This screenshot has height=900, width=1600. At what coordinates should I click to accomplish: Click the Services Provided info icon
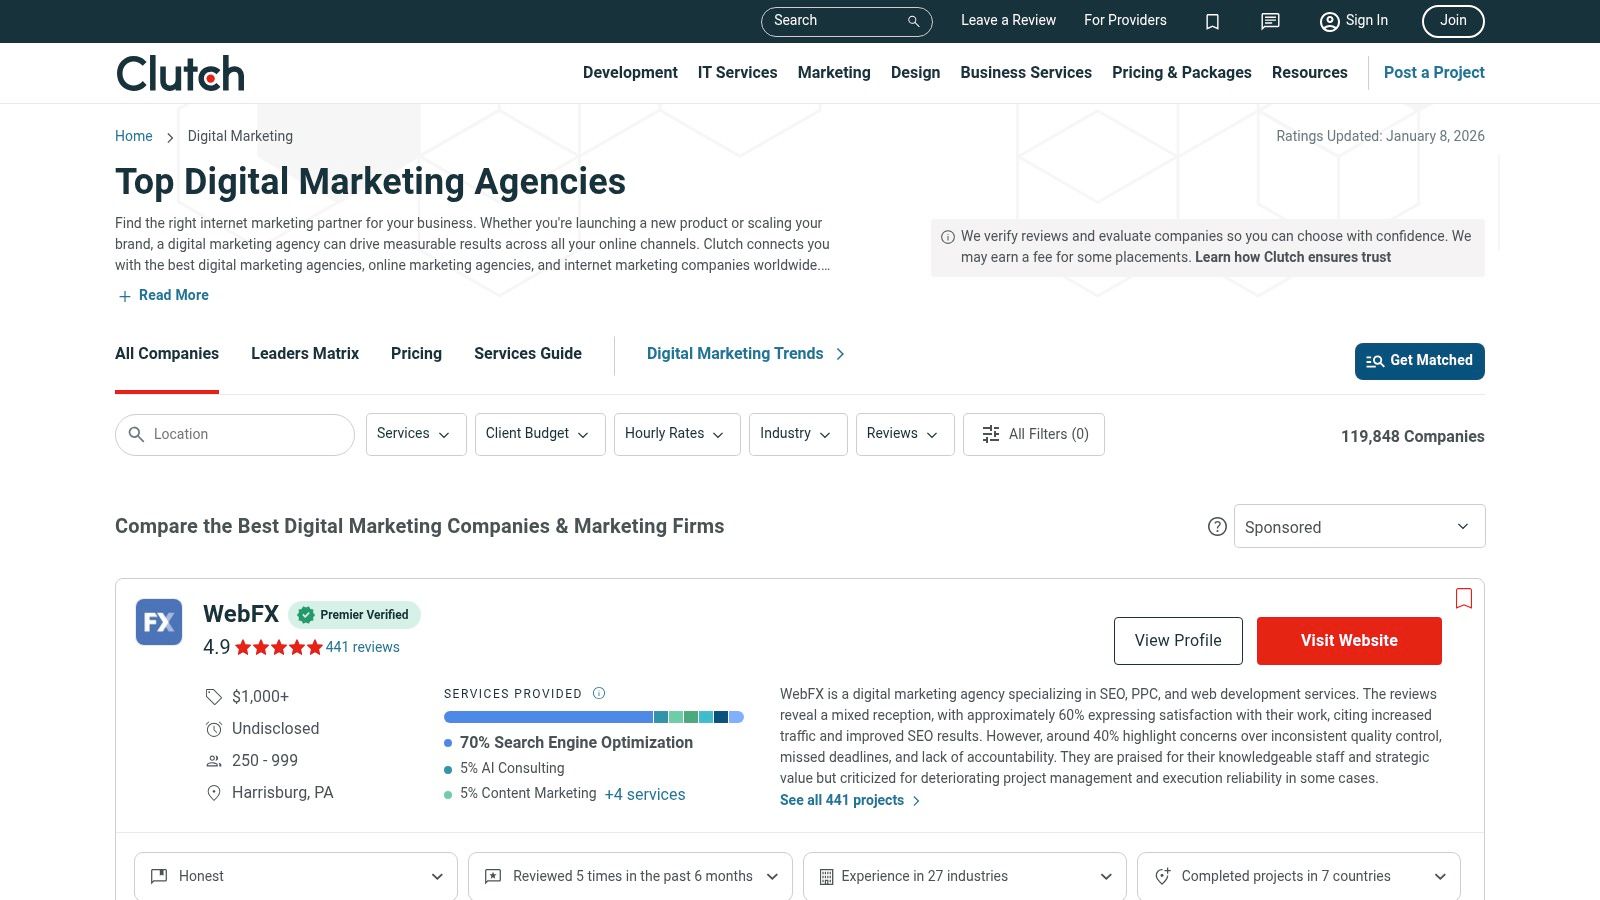pos(599,693)
